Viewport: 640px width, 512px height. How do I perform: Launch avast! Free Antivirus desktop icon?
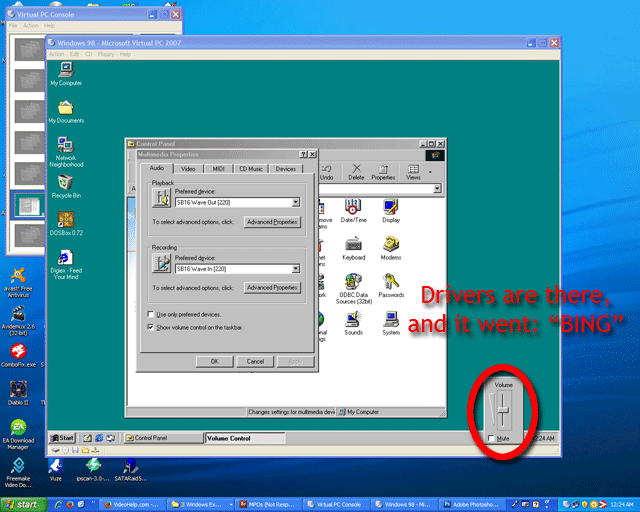point(18,283)
